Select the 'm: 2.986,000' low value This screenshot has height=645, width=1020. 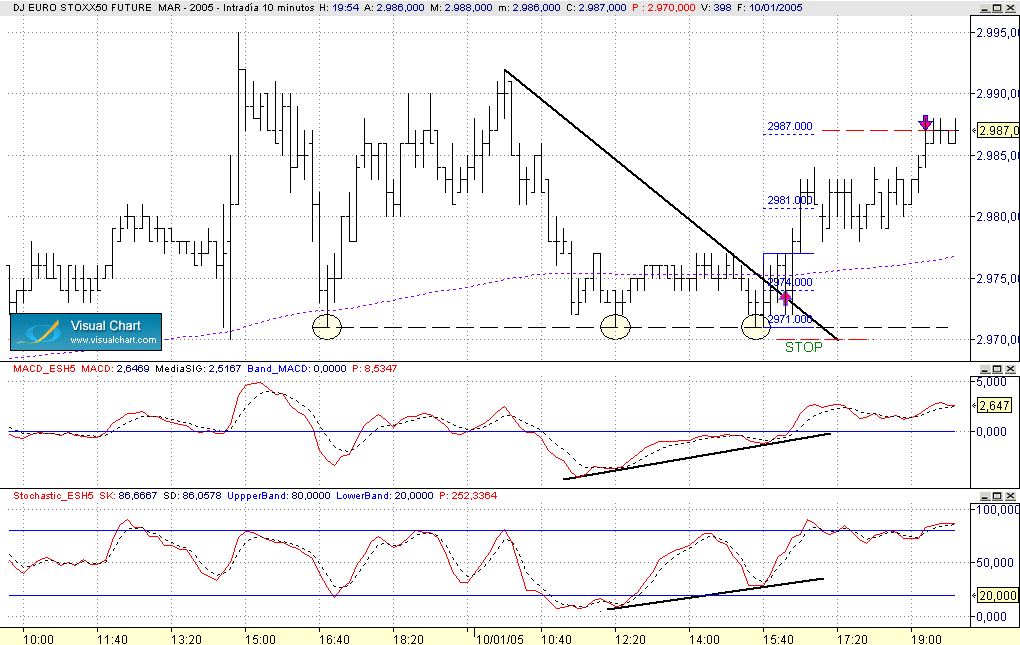[x=530, y=8]
